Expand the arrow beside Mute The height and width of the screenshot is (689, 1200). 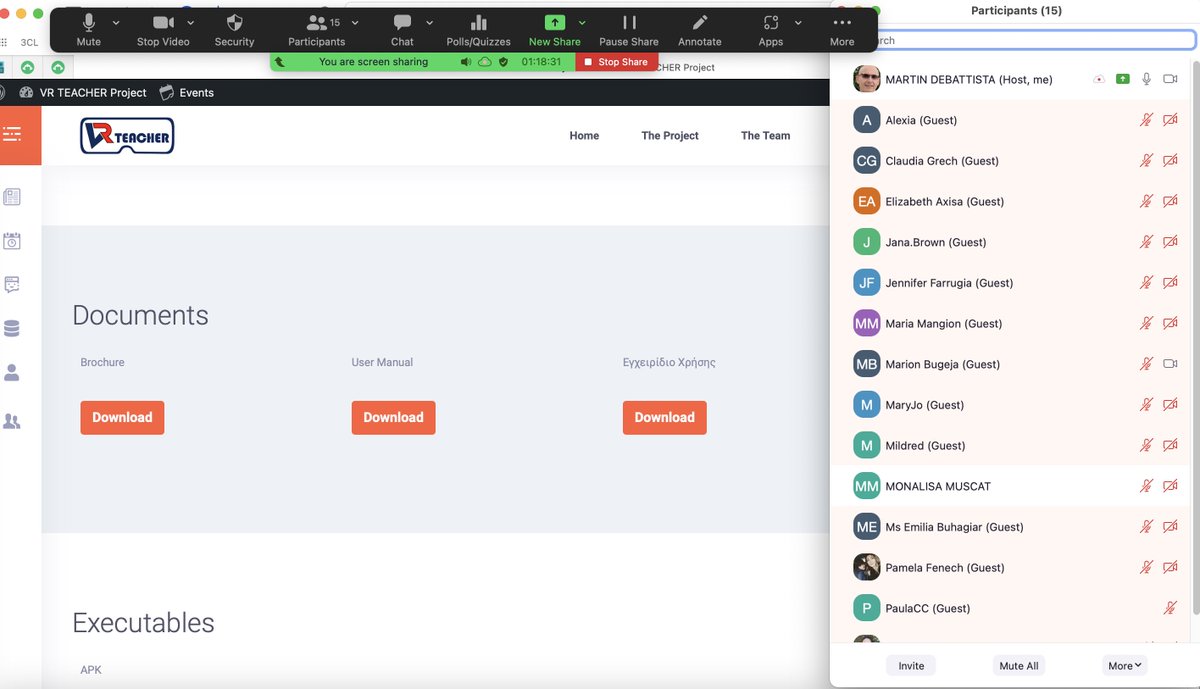pos(116,22)
